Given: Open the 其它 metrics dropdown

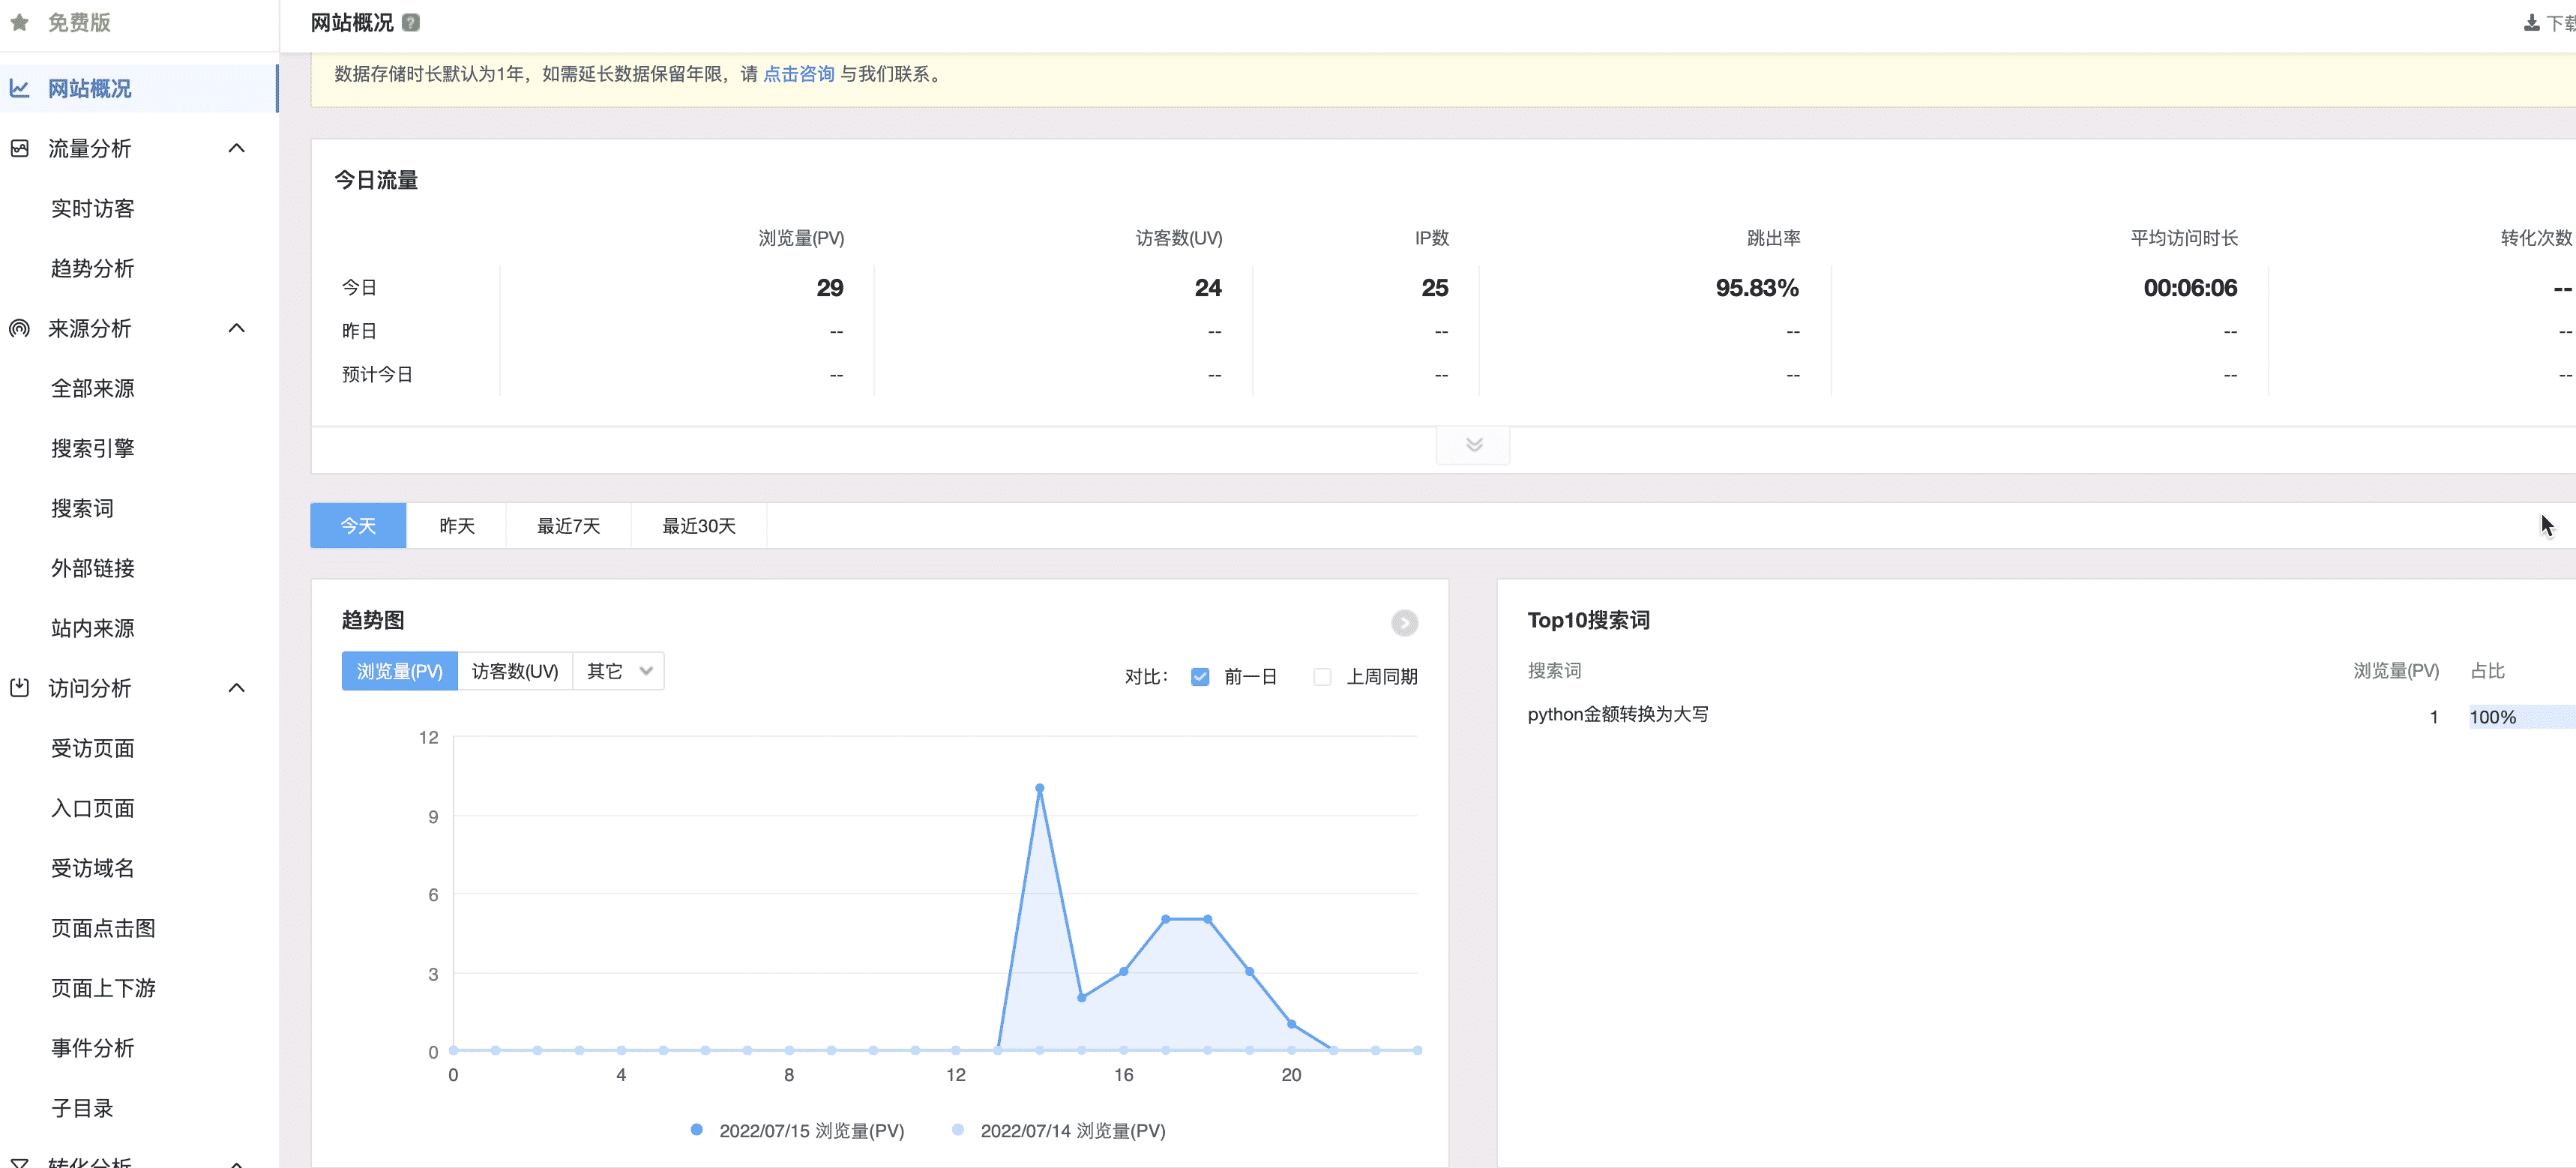Looking at the screenshot, I should tap(618, 671).
